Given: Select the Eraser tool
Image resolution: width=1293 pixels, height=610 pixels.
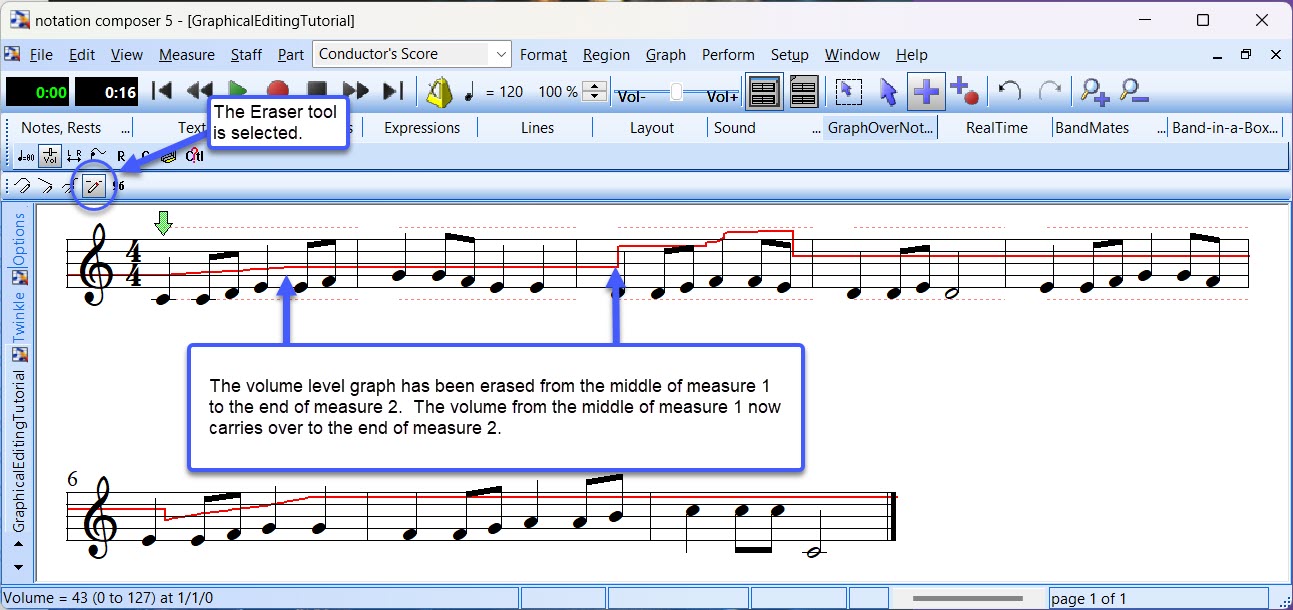Looking at the screenshot, I should 94,185.
